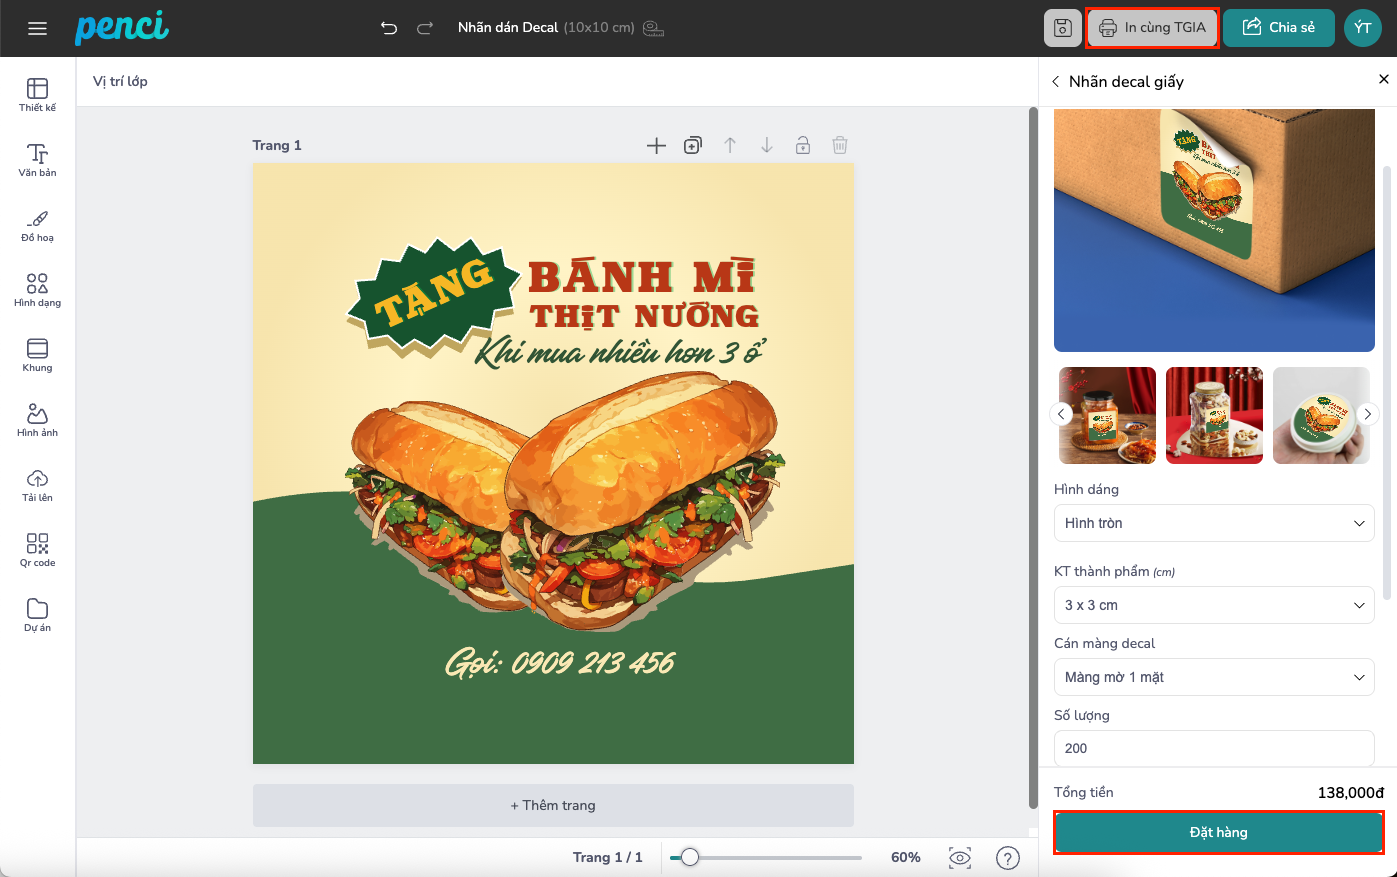Click the Đặt hàng order button
Image resolution: width=1397 pixels, height=877 pixels.
tap(1218, 832)
